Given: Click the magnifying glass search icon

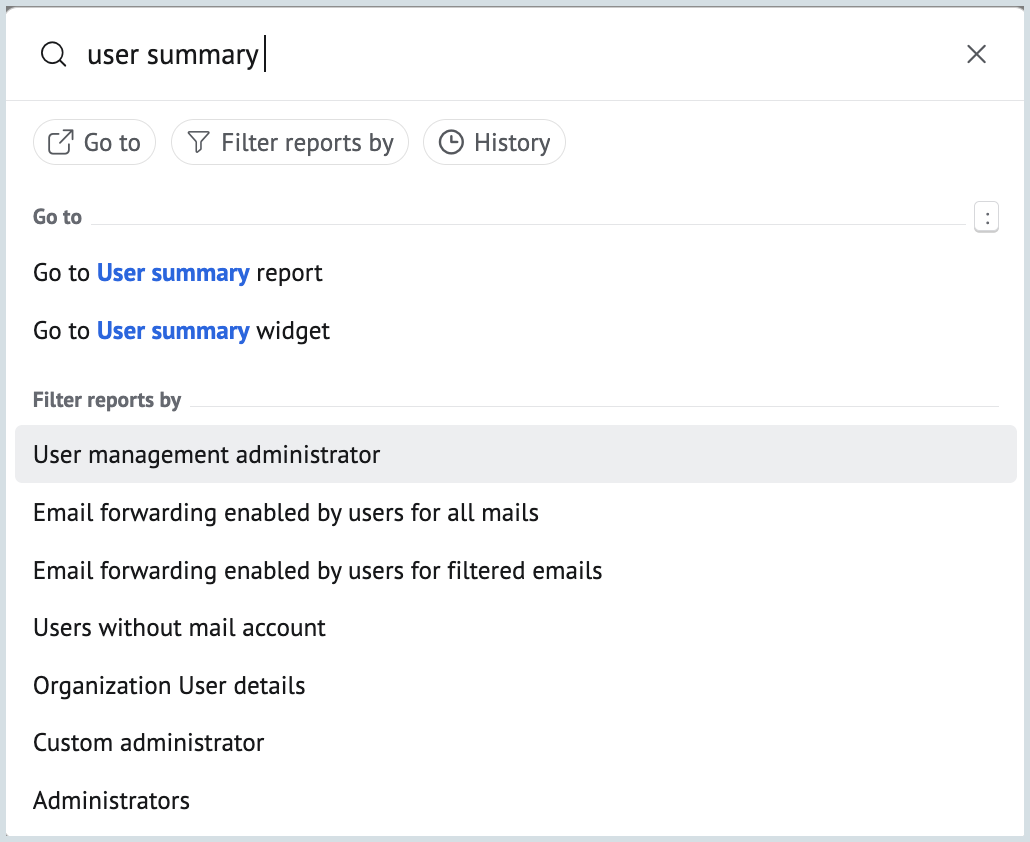Looking at the screenshot, I should click(53, 54).
